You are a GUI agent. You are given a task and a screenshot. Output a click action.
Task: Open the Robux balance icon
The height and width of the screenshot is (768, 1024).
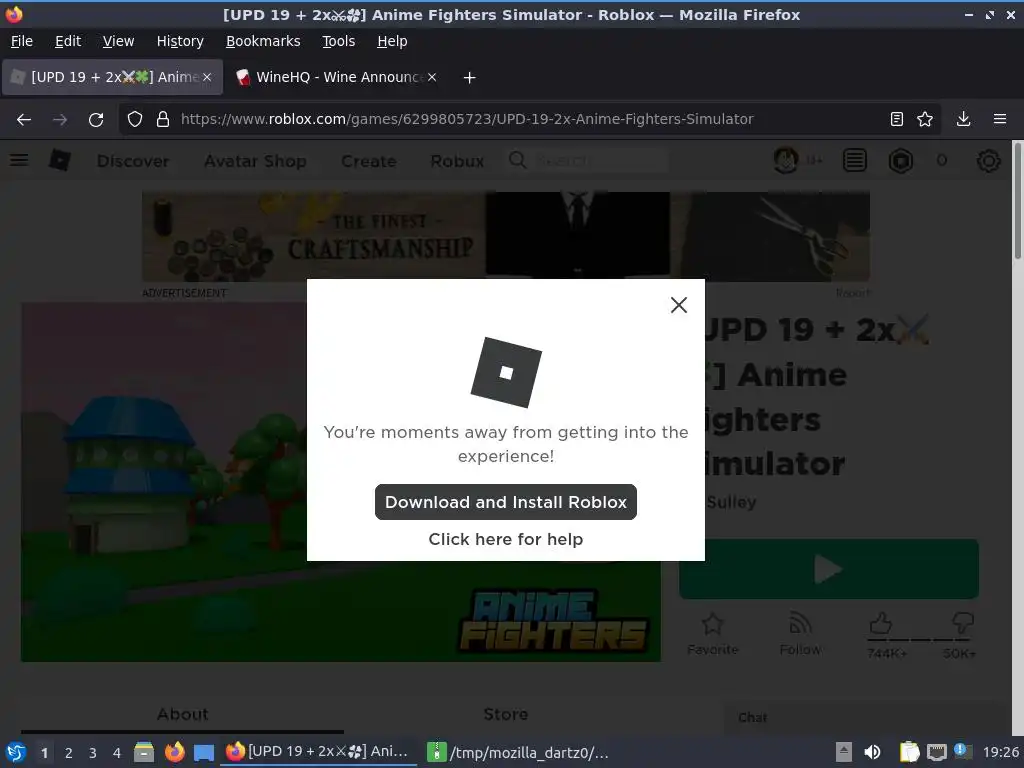click(901, 161)
